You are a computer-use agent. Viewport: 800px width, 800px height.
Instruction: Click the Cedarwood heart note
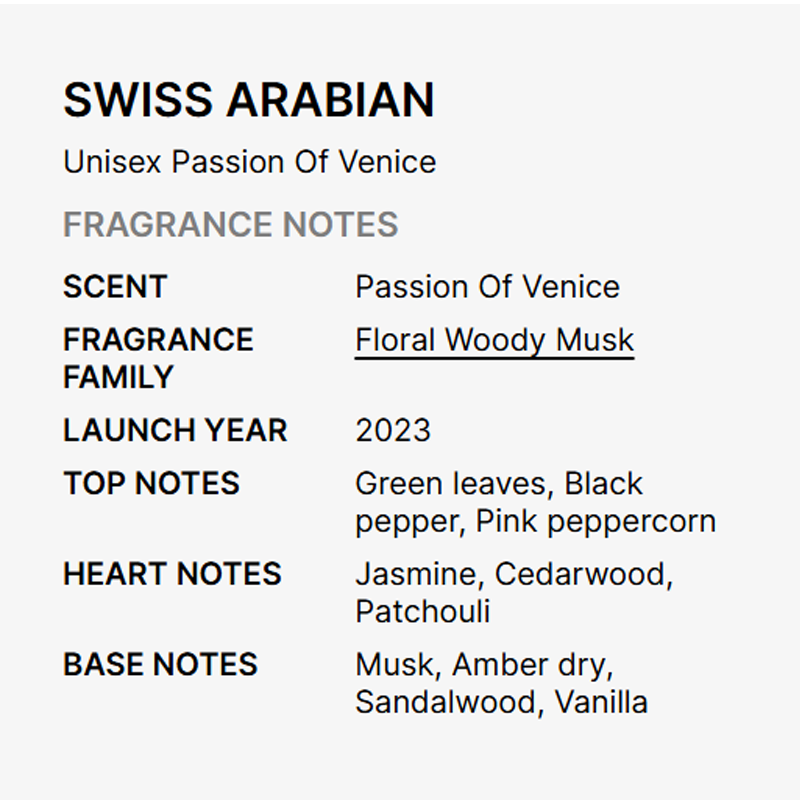point(582,574)
